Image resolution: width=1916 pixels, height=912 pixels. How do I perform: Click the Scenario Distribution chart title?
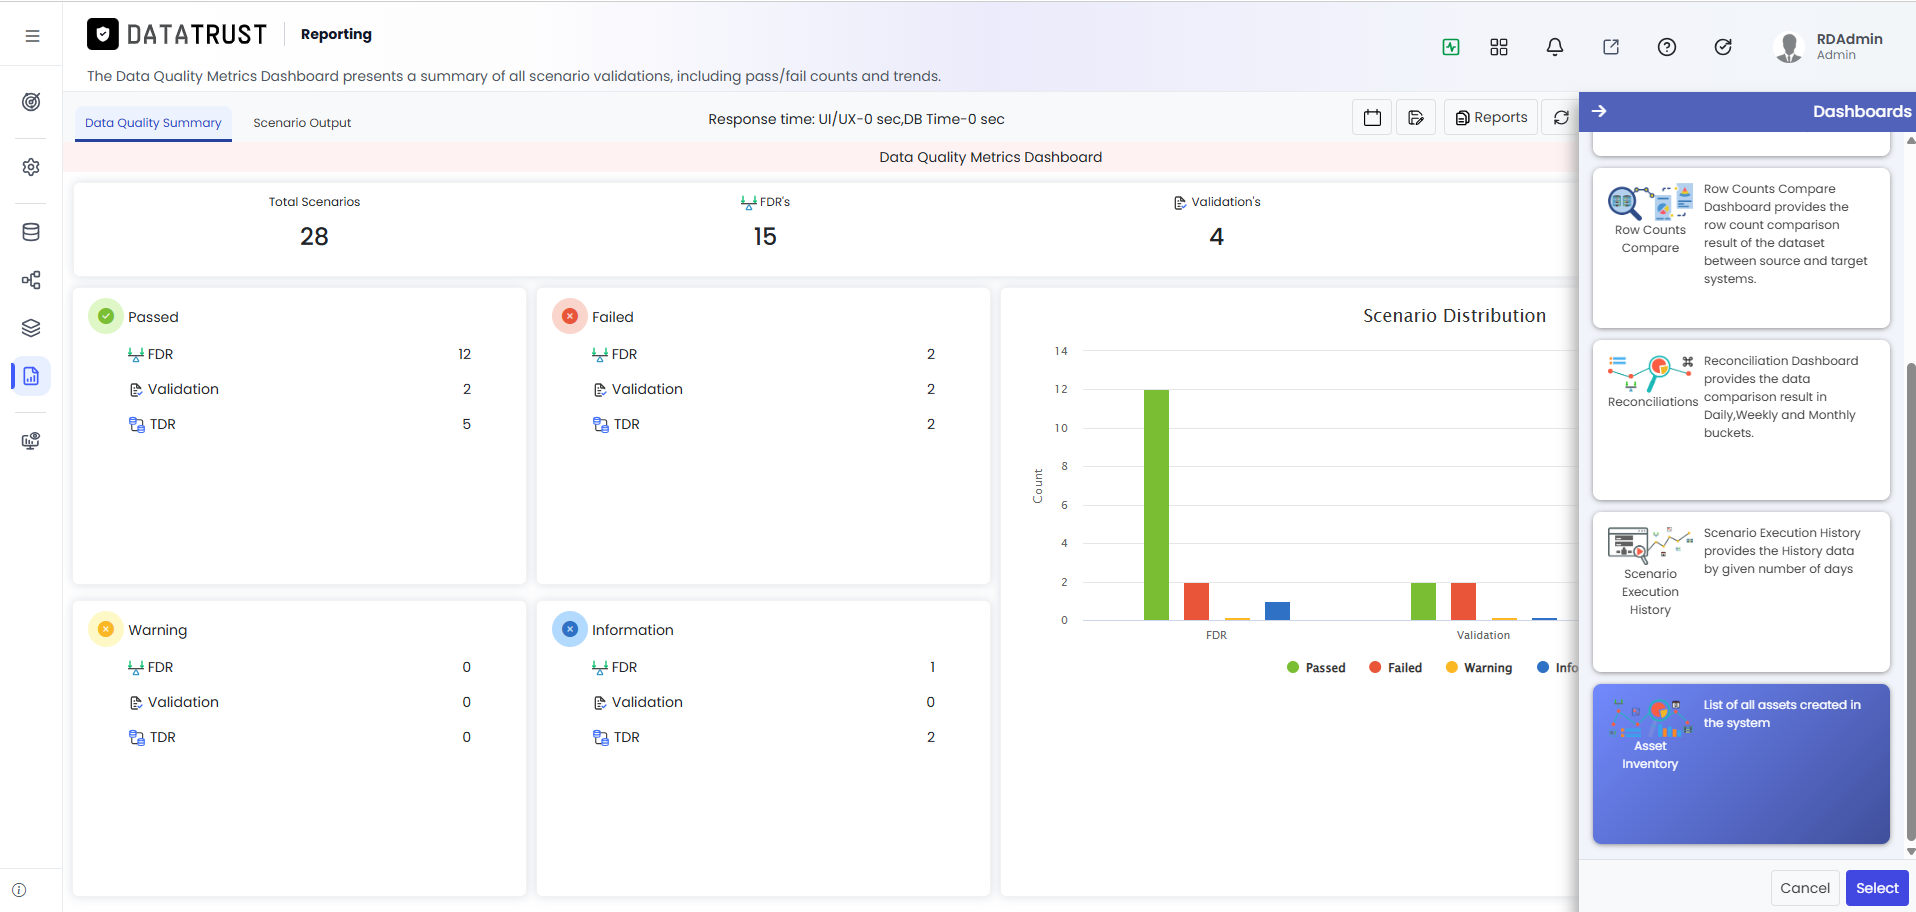click(x=1454, y=316)
